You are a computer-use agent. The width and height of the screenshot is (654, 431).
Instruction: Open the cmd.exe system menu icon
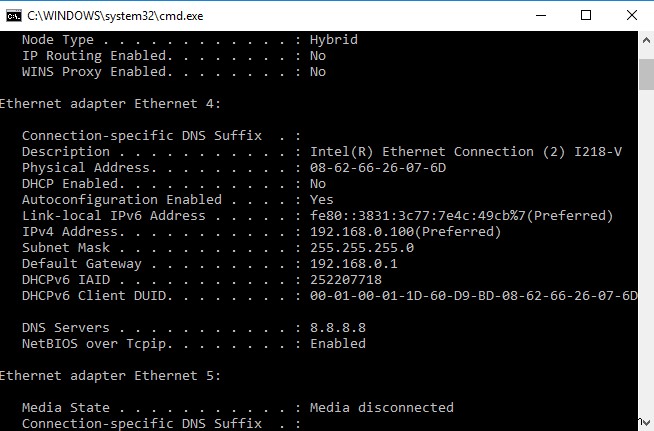coord(13,14)
